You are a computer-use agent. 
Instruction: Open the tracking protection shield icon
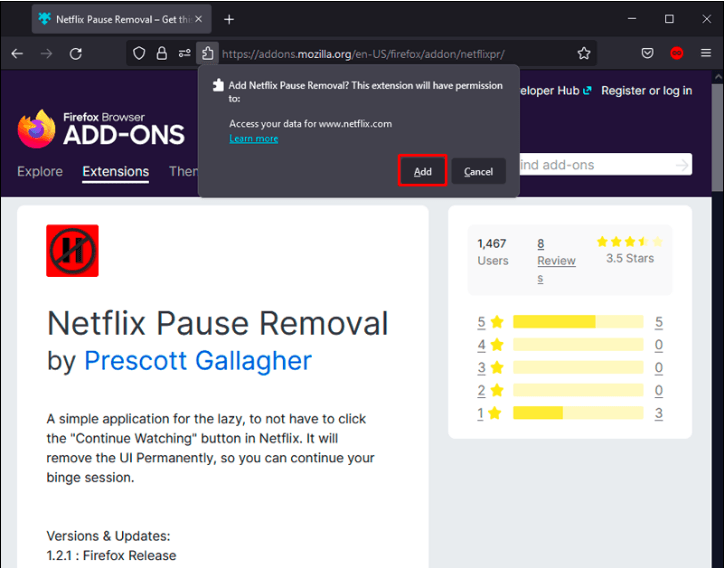[x=139, y=54]
